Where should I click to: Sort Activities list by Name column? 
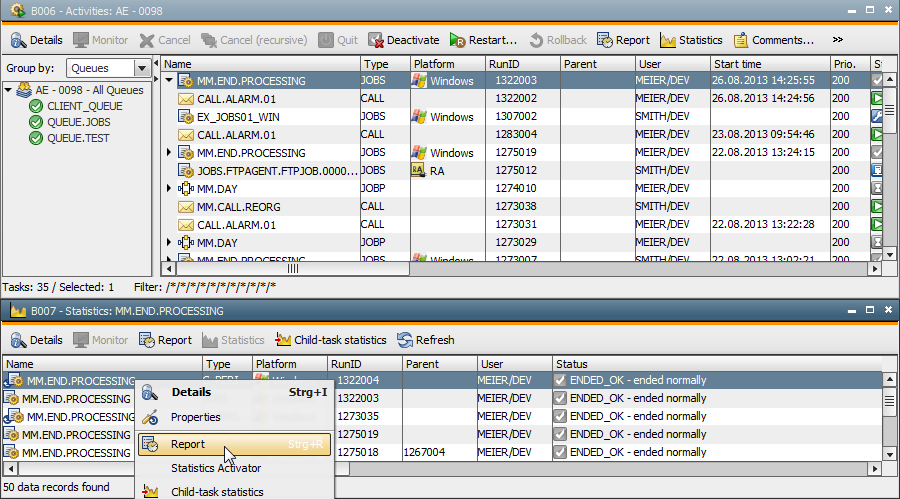click(261, 64)
